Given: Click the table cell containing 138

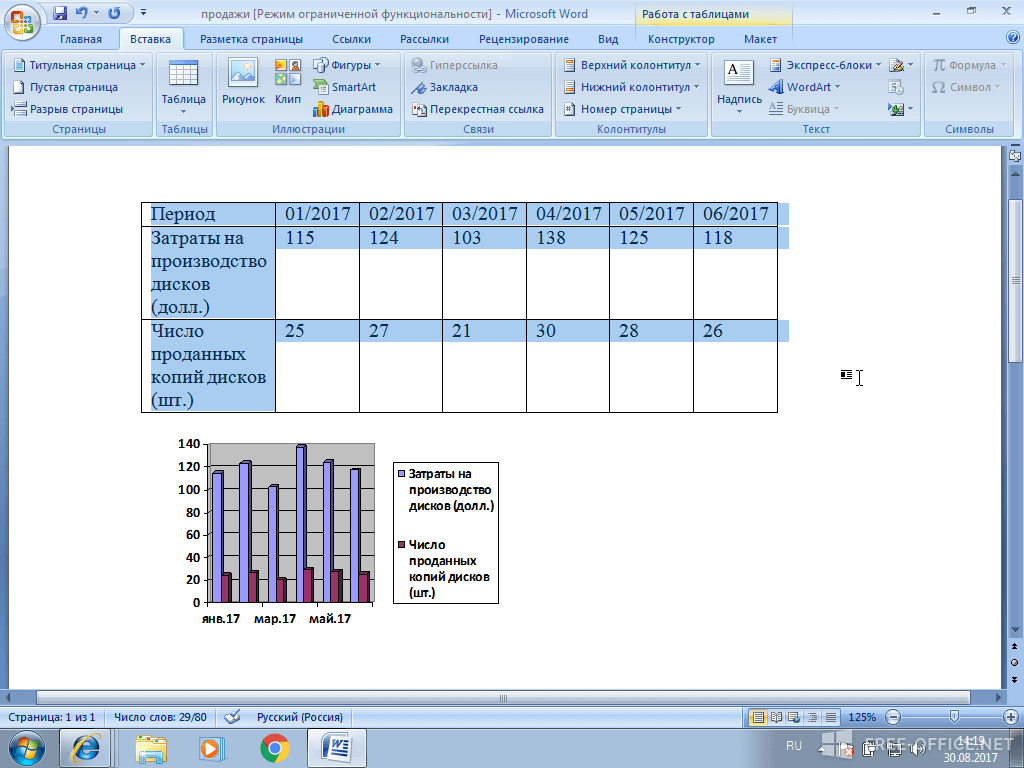Looking at the screenshot, I should (568, 273).
